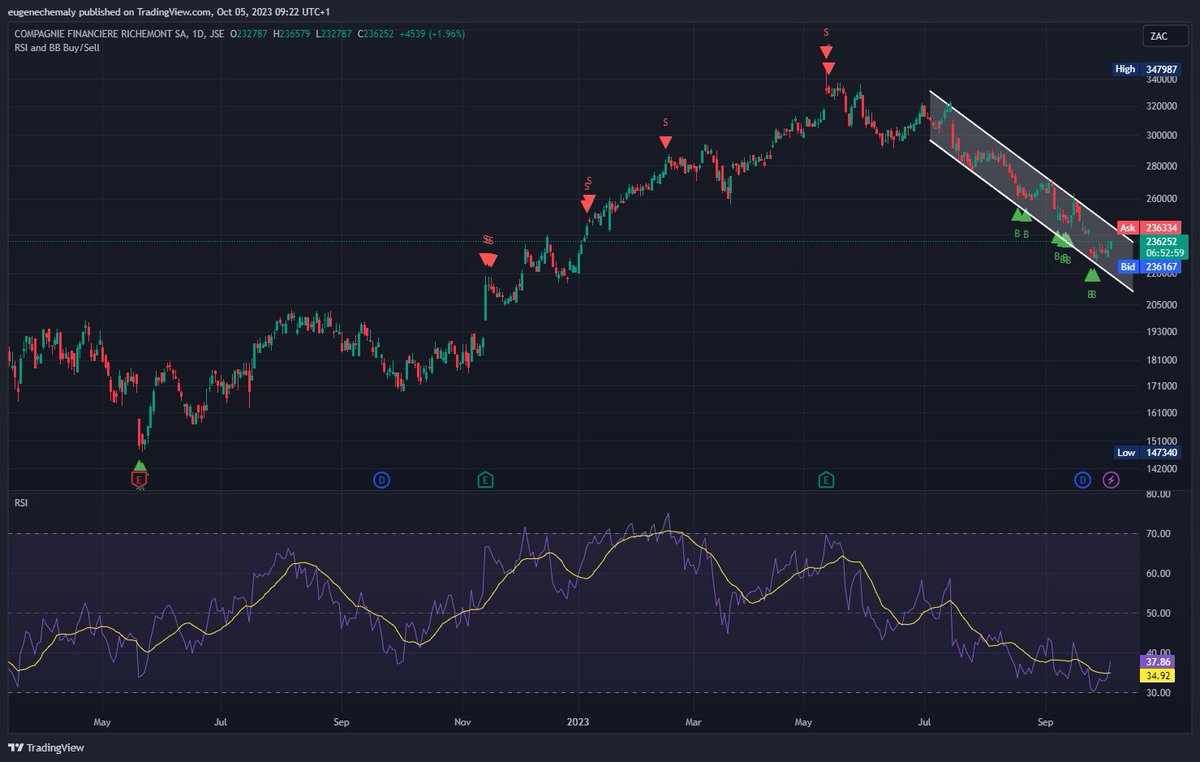Click the blue D dividend marker near Sep 2023

point(1082,480)
